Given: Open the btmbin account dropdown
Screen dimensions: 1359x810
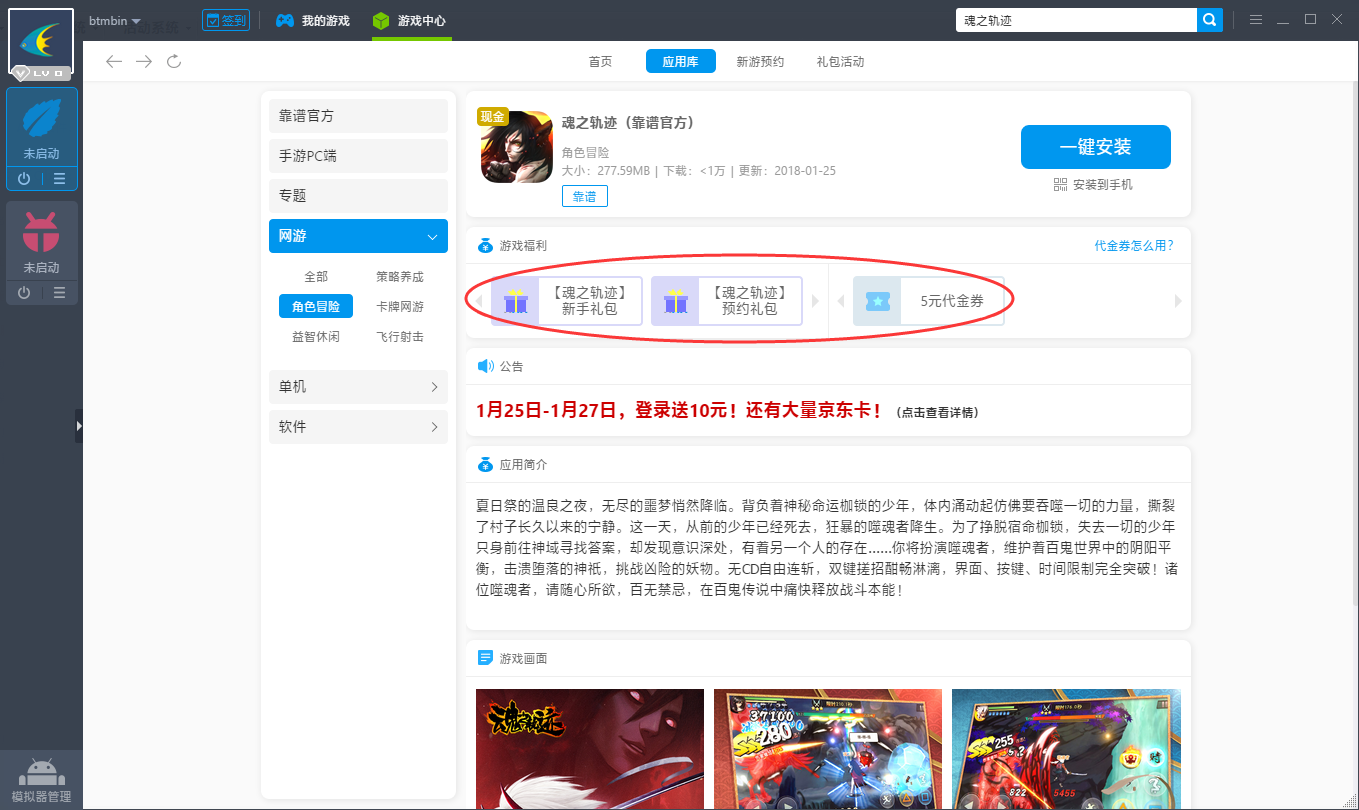Looking at the screenshot, I should pyautogui.click(x=115, y=21).
